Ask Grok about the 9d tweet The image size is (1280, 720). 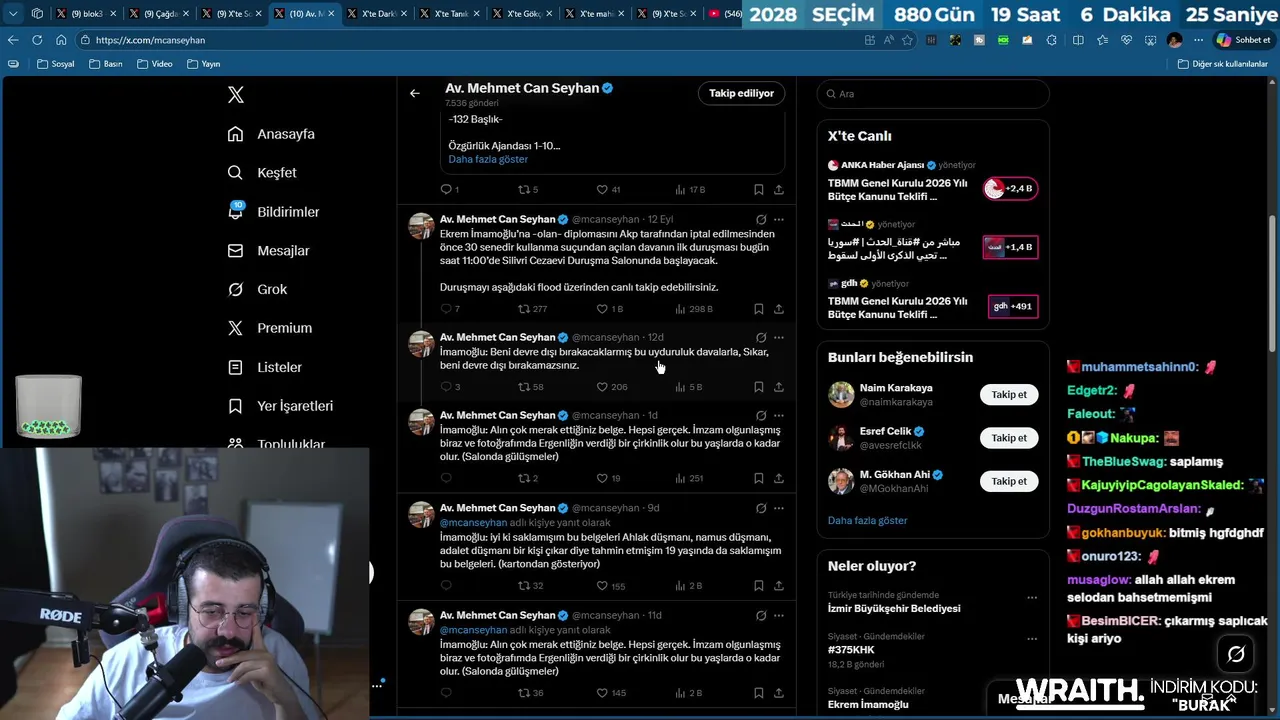tap(761, 508)
